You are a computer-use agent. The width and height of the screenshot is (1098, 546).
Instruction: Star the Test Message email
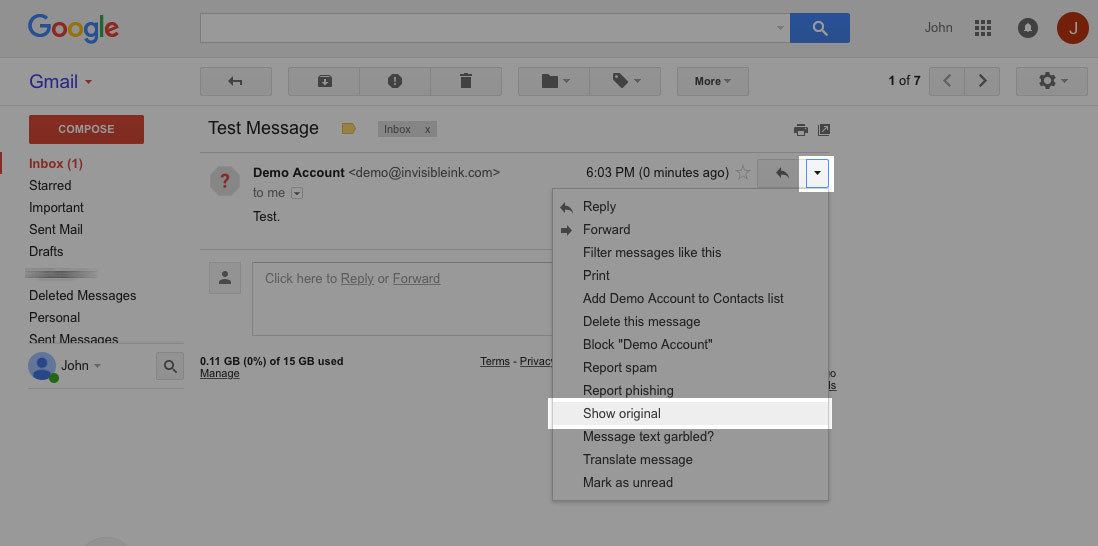point(743,173)
